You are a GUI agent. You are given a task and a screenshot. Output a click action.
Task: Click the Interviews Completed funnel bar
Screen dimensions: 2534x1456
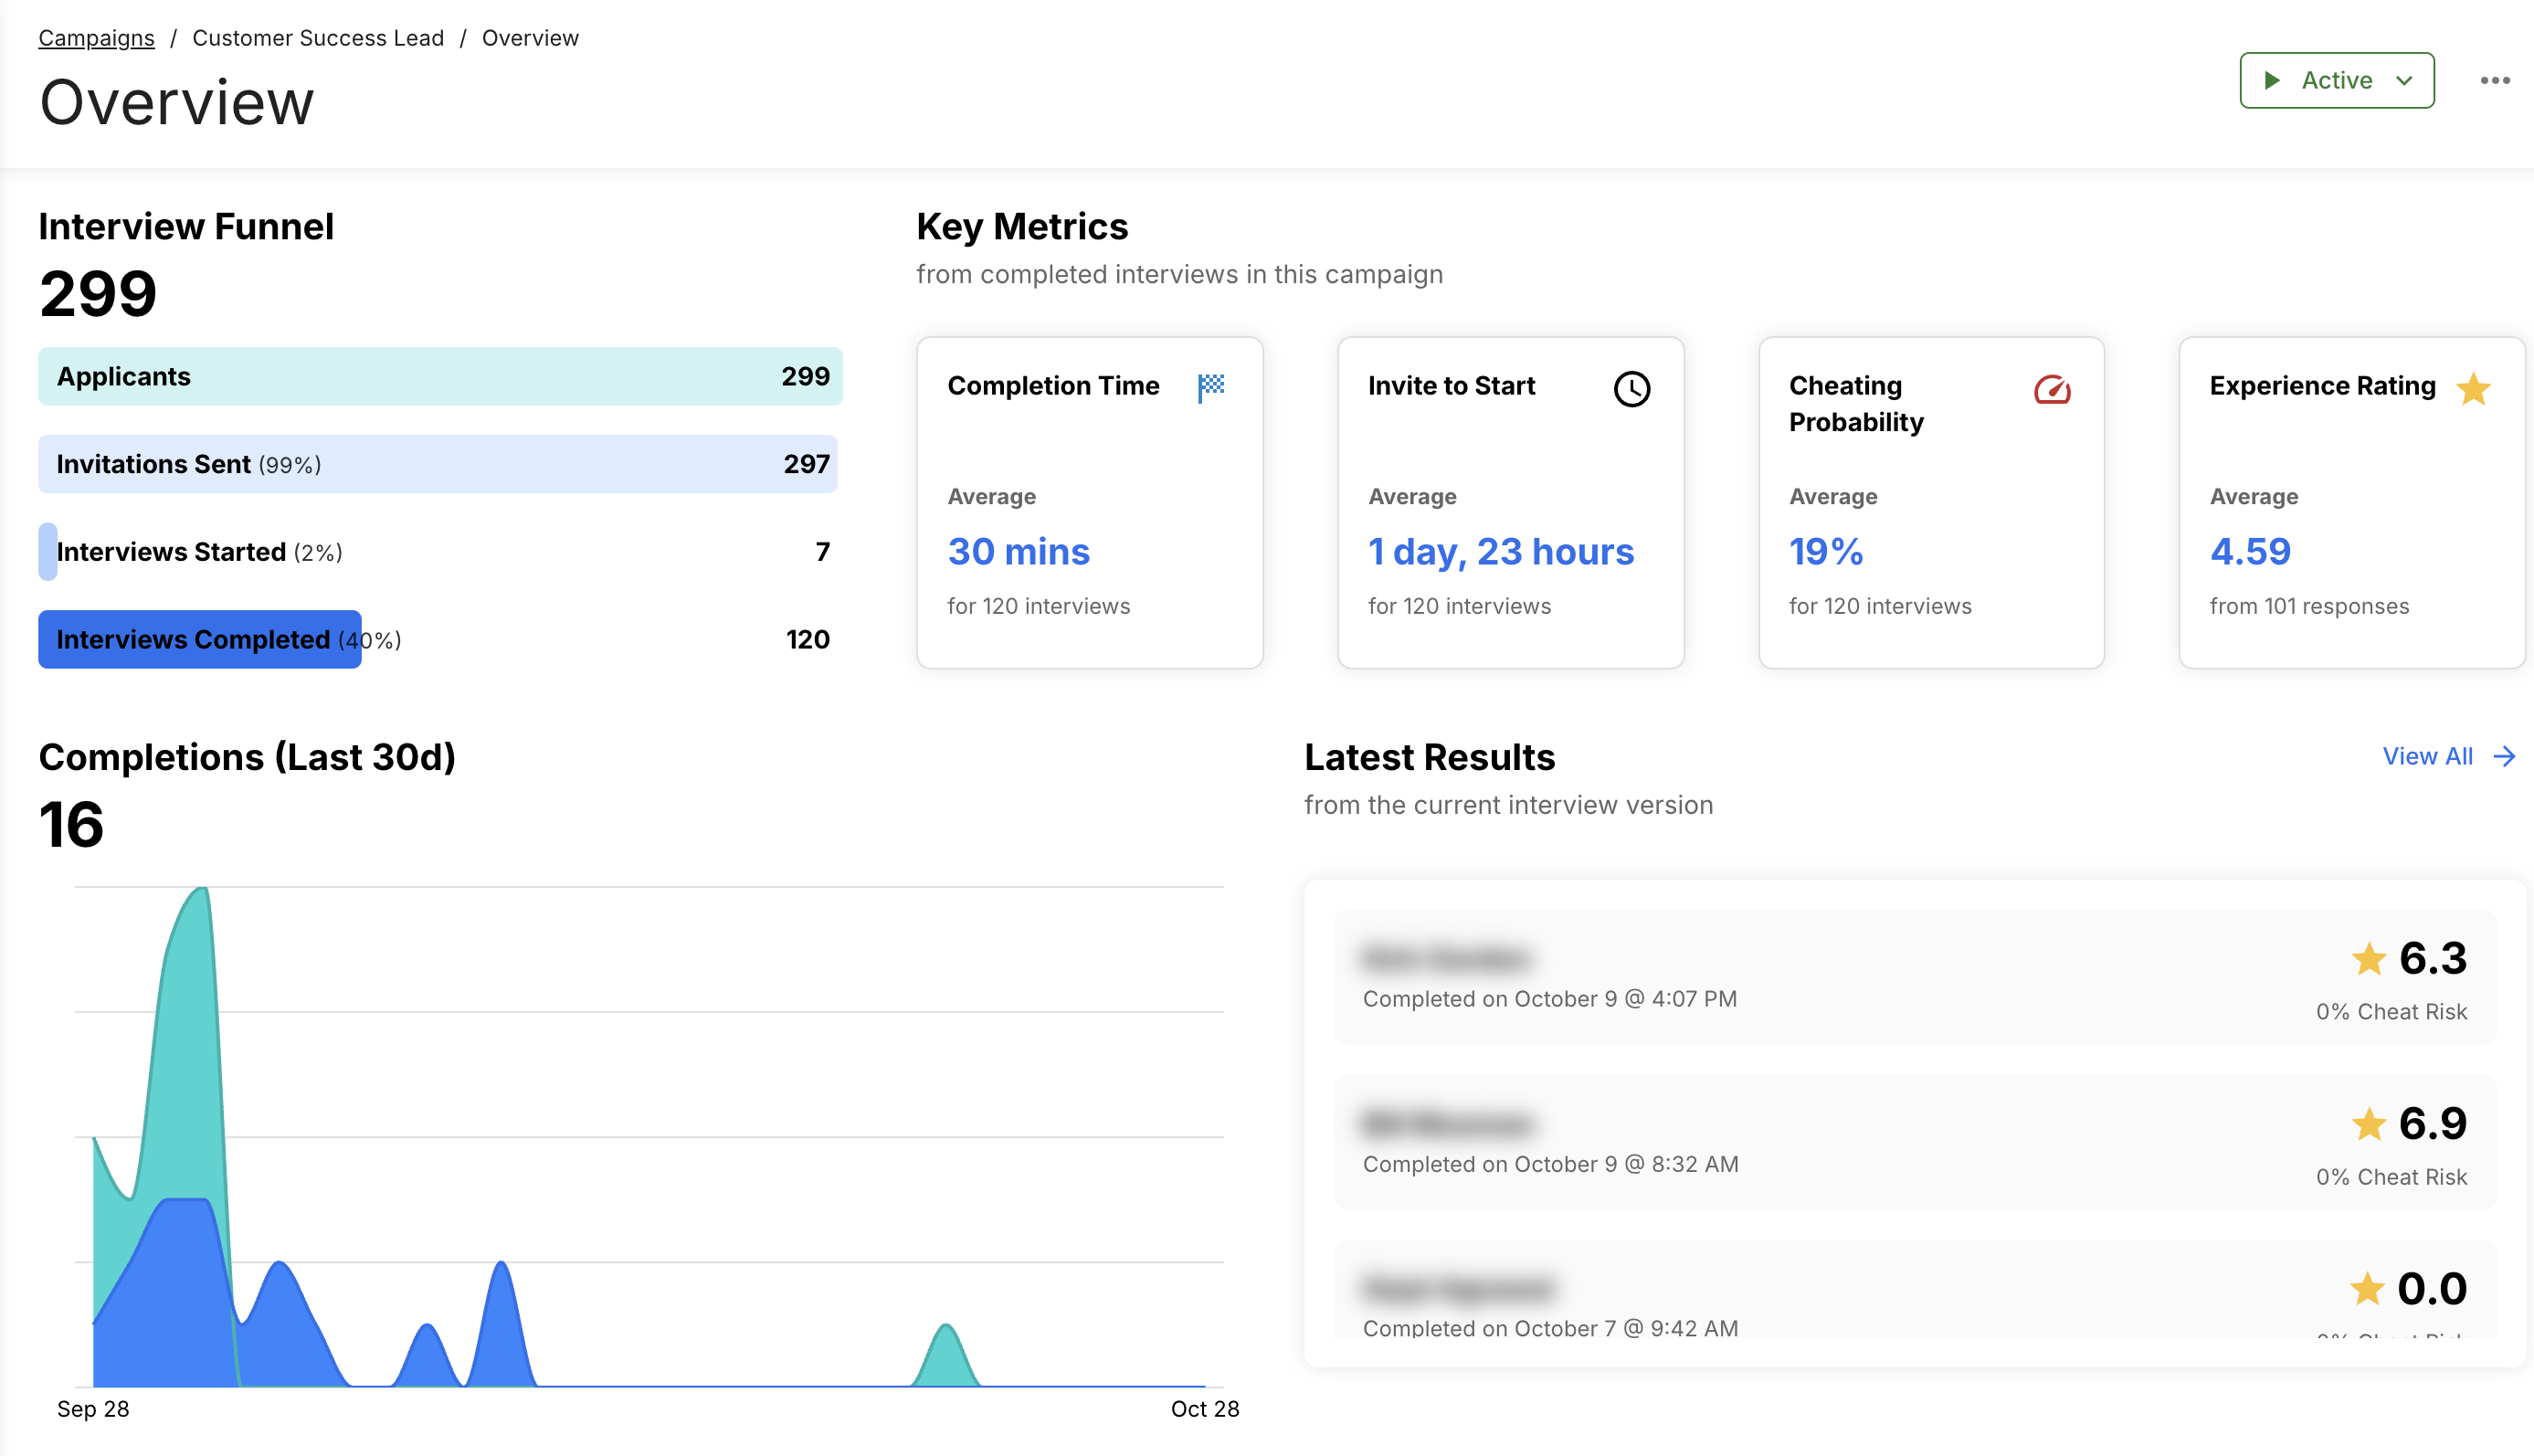pos(200,639)
